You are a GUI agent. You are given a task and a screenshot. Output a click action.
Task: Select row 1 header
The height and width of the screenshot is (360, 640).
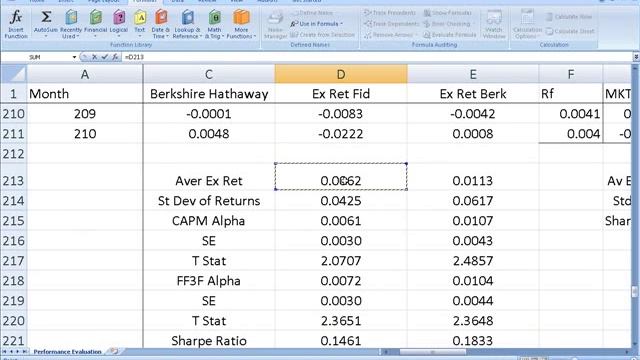[x=13, y=93]
